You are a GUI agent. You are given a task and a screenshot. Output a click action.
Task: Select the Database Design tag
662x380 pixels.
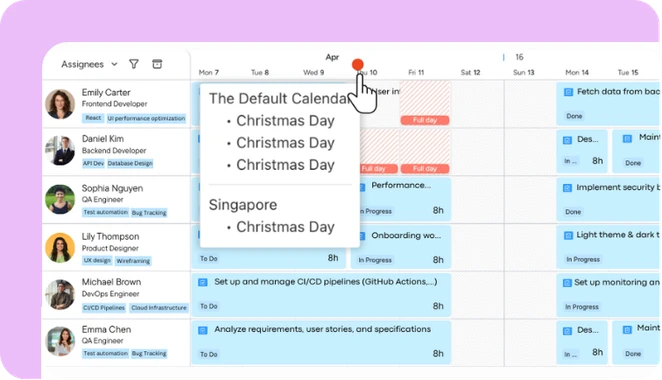coord(130,163)
